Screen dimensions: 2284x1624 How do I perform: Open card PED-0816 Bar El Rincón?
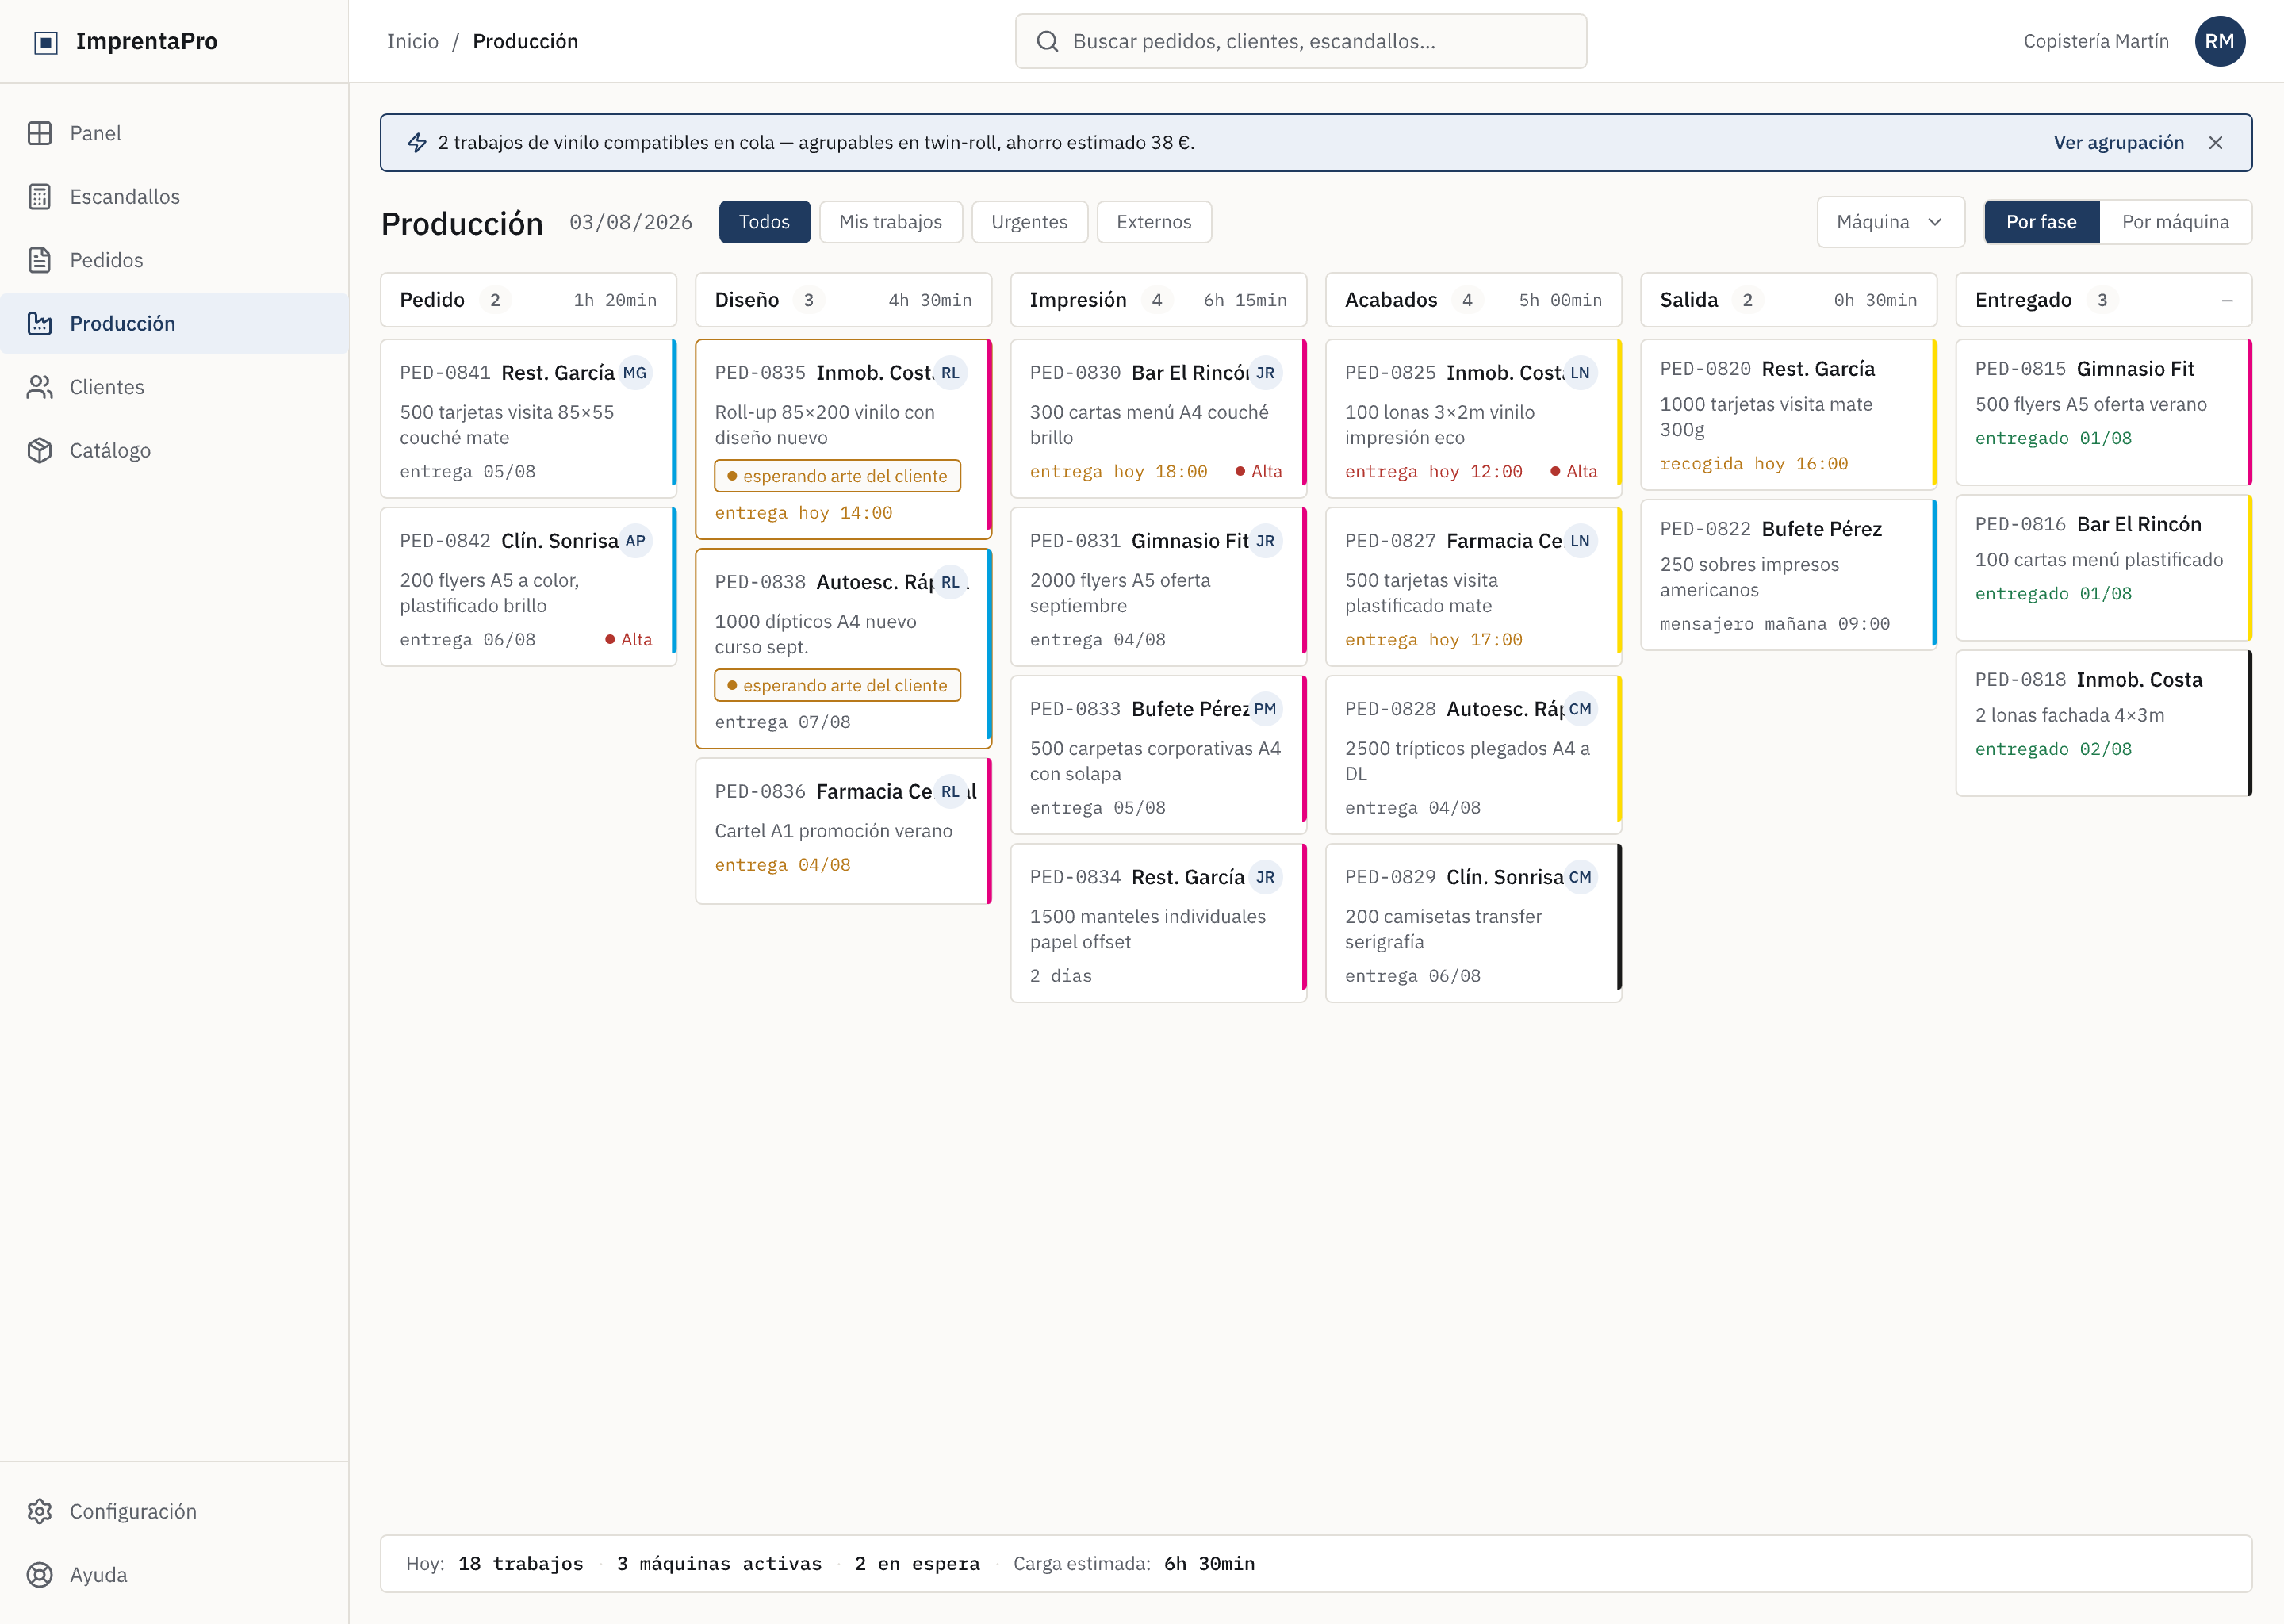pyautogui.click(x=2103, y=567)
